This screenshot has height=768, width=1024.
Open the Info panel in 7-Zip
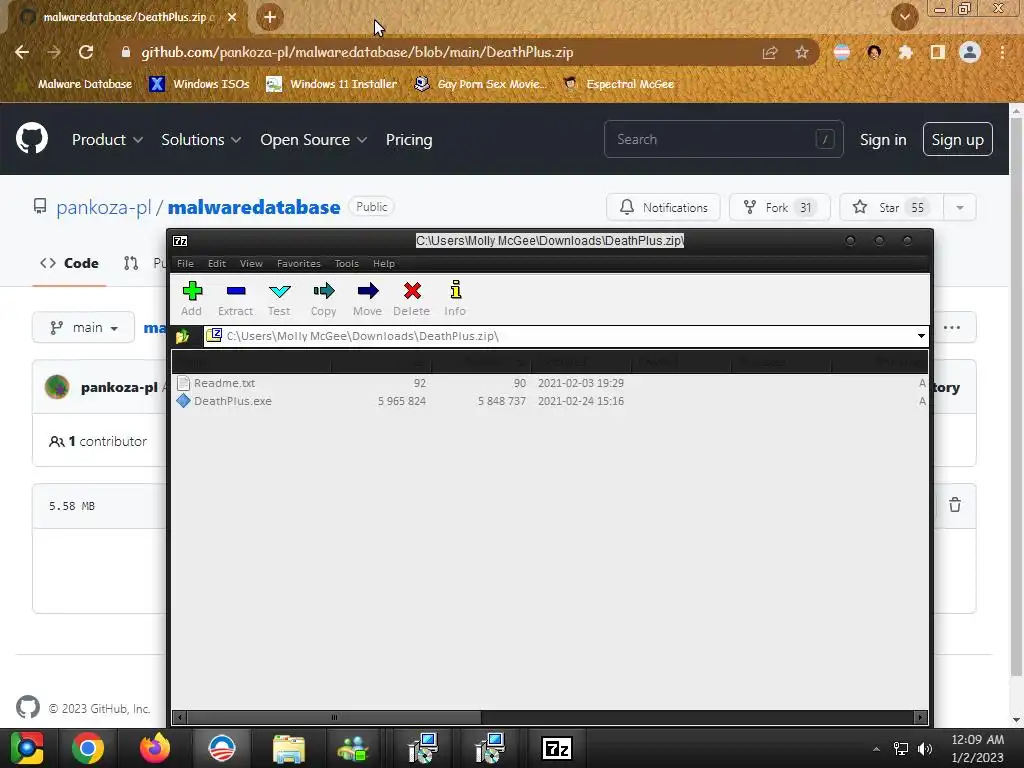[455, 299]
